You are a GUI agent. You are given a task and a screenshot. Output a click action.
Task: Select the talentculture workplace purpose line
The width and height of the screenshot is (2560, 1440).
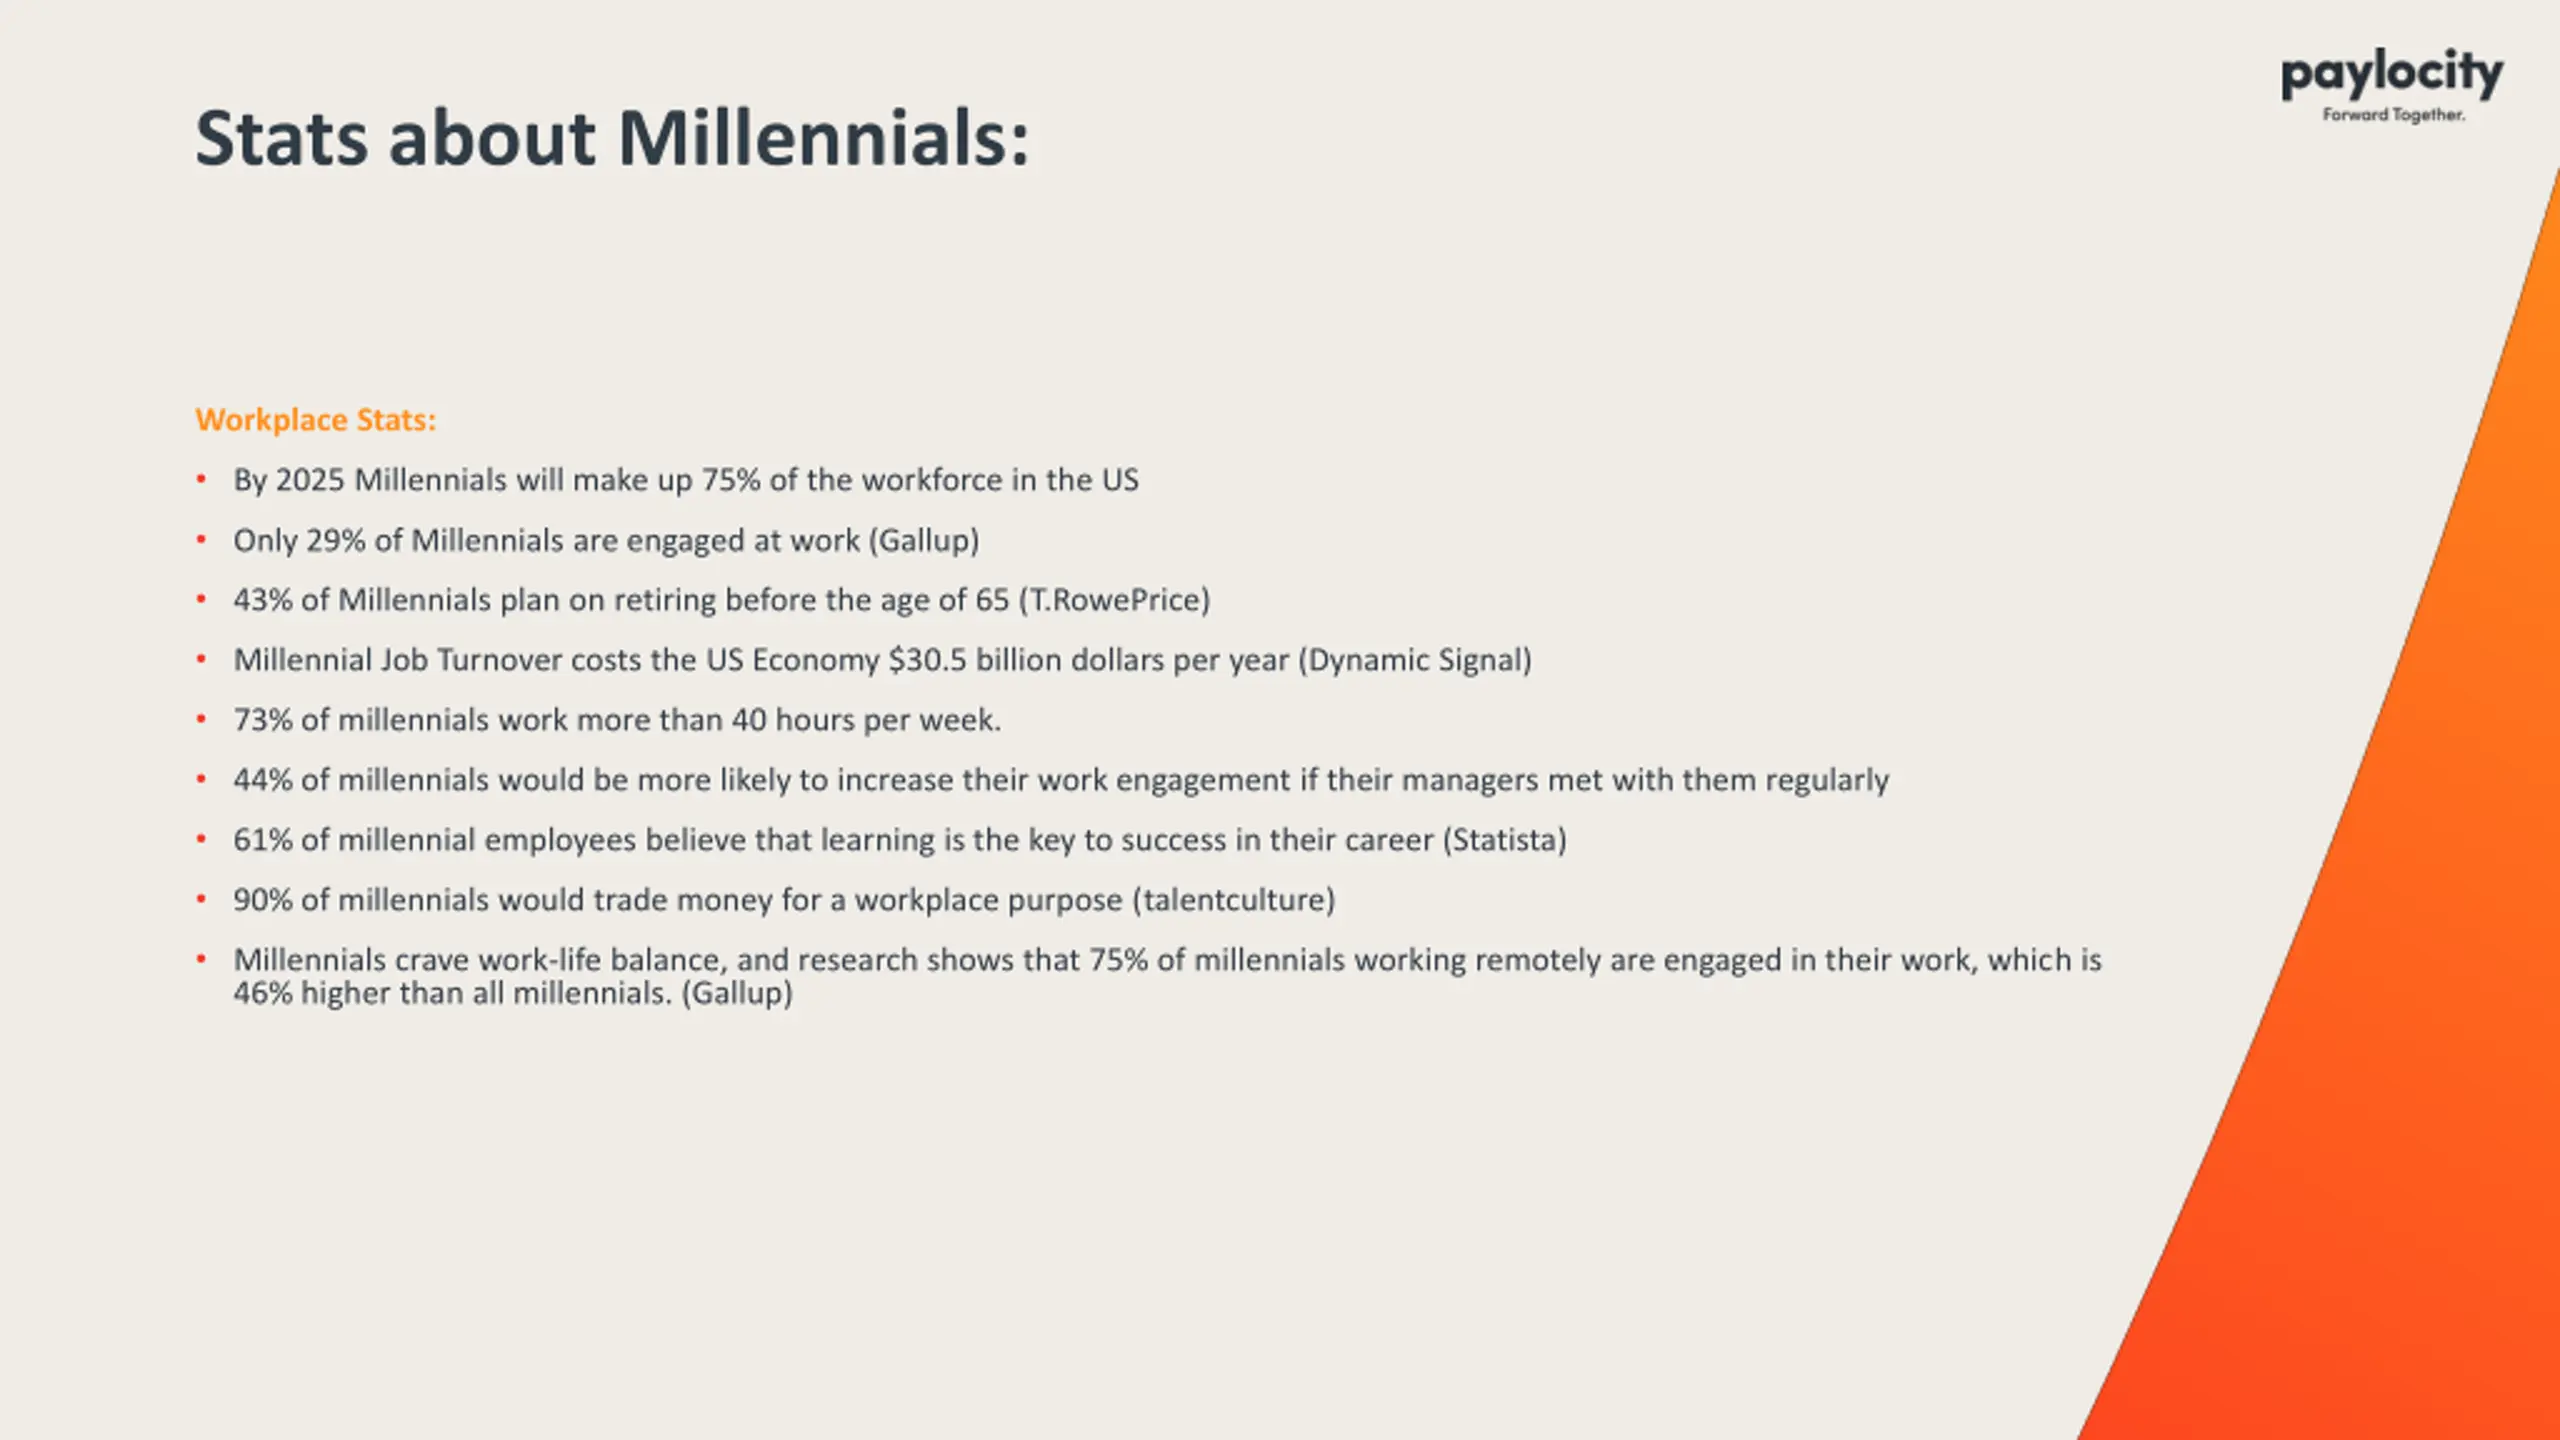(784, 900)
